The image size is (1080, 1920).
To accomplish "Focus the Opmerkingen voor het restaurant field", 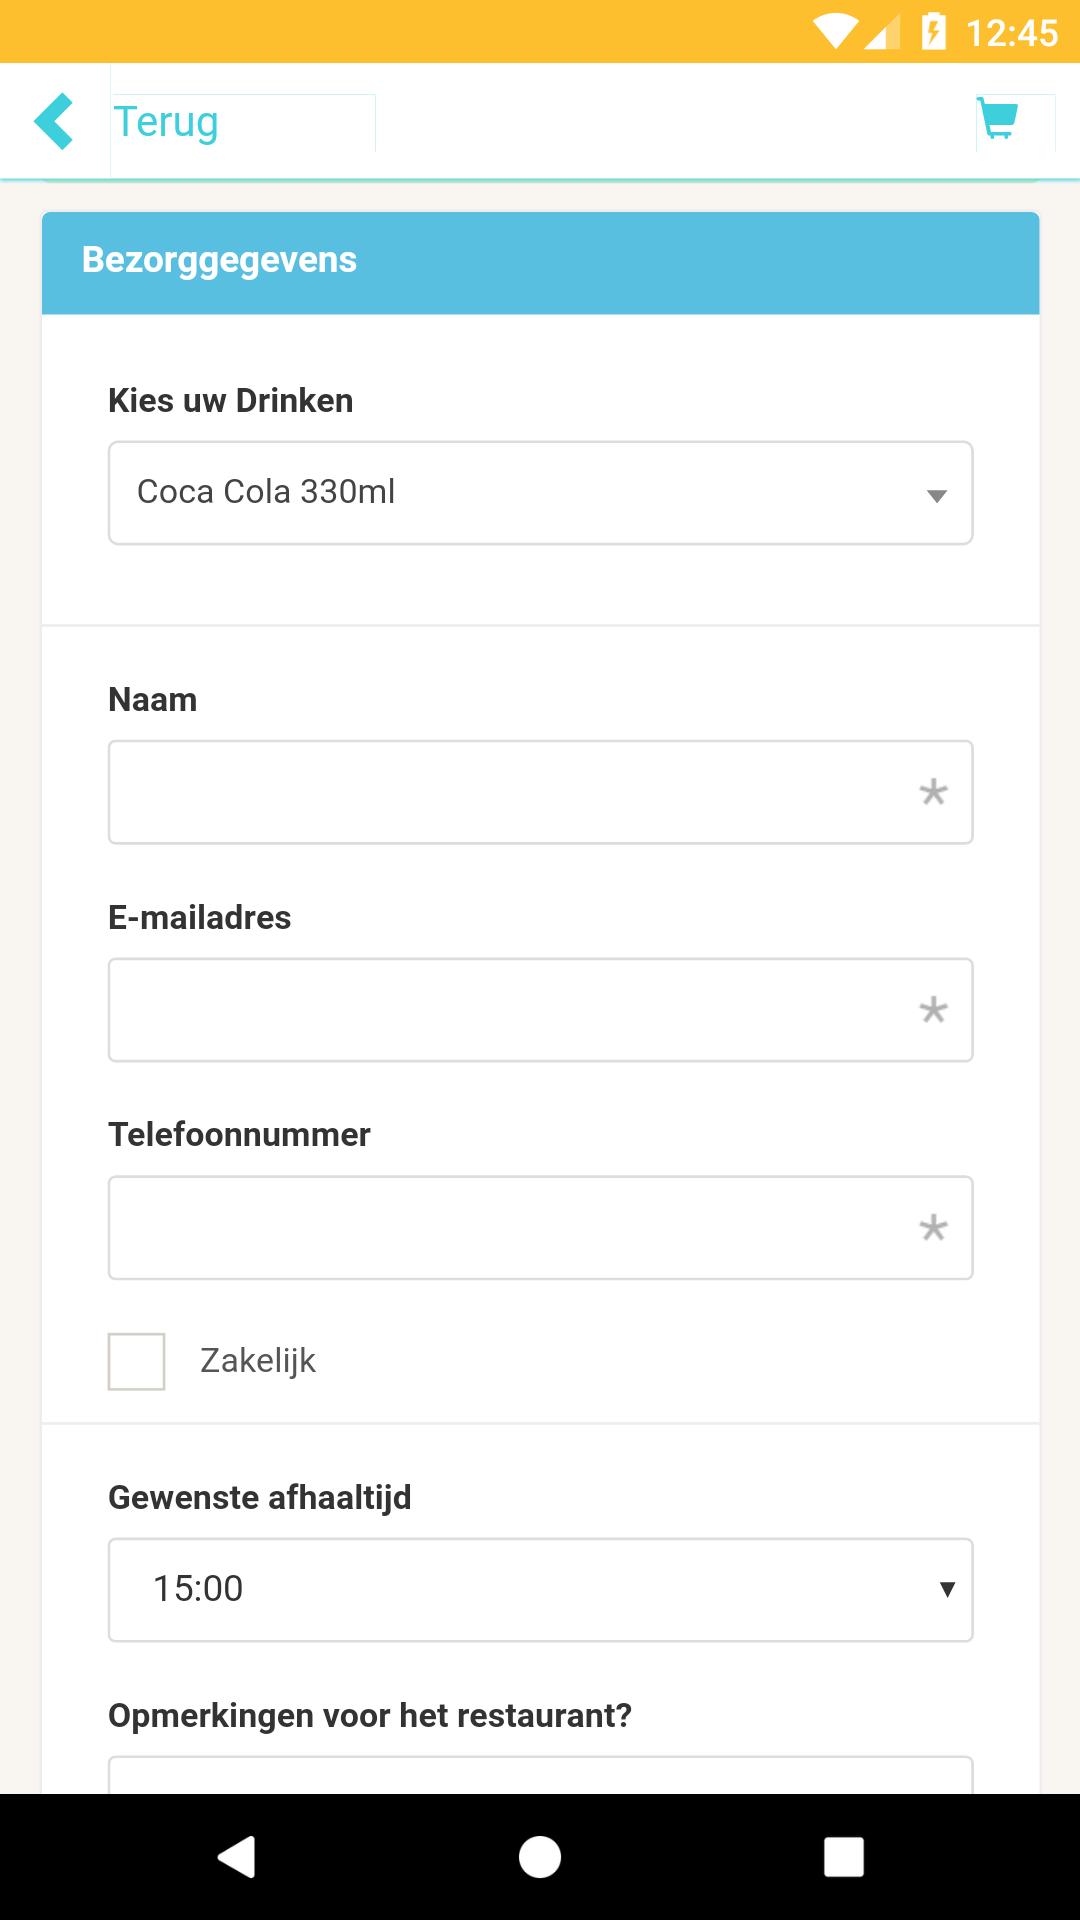I will pos(540,1775).
